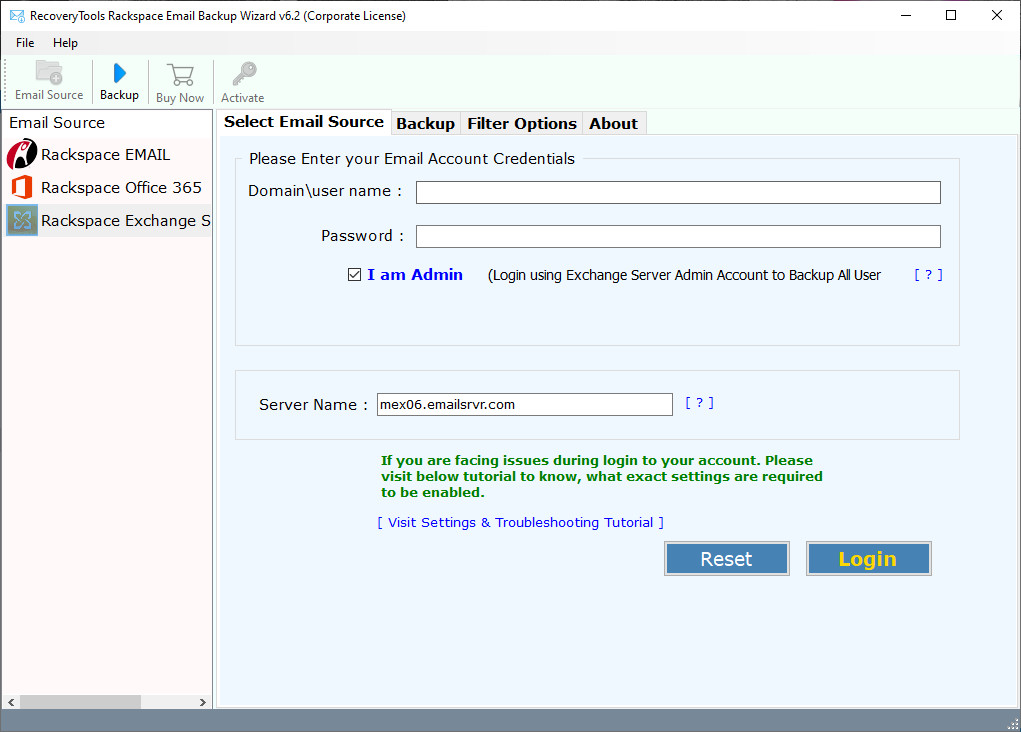Uncheck the I am Admin checkbox
Viewport: 1021px width, 732px height.
point(354,275)
